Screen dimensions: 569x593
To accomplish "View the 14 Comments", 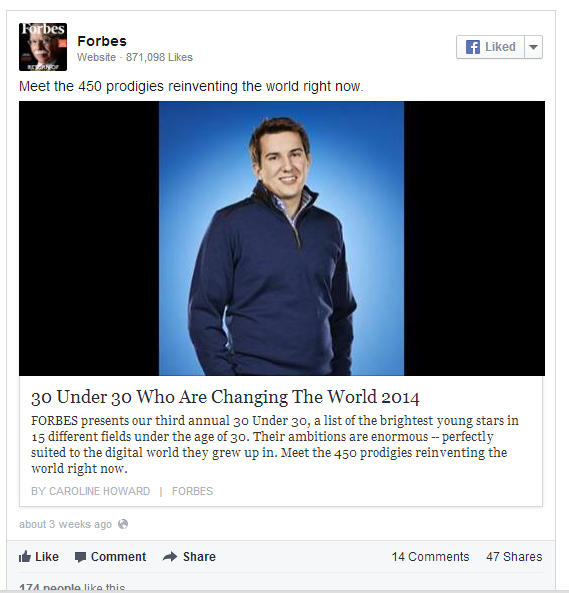I will [x=430, y=557].
